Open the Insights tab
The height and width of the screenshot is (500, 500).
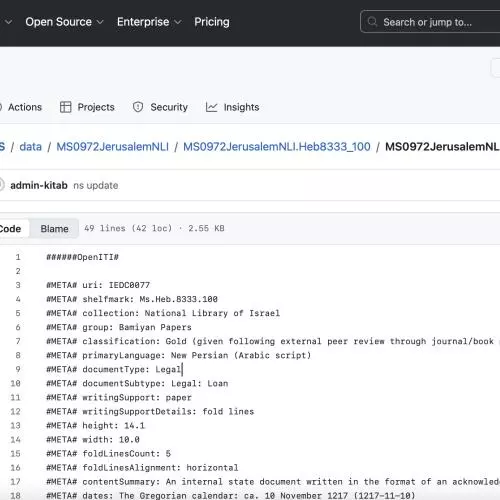pyautogui.click(x=232, y=107)
